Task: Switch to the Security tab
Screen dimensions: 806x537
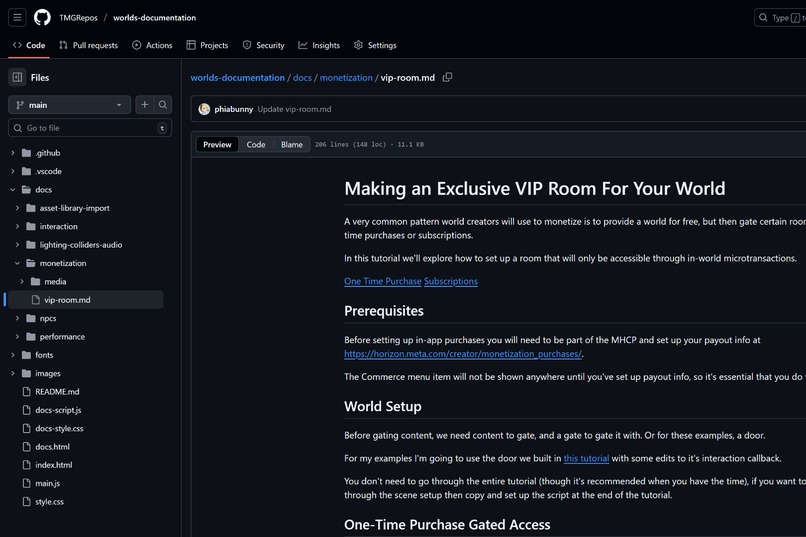Action: click(263, 45)
